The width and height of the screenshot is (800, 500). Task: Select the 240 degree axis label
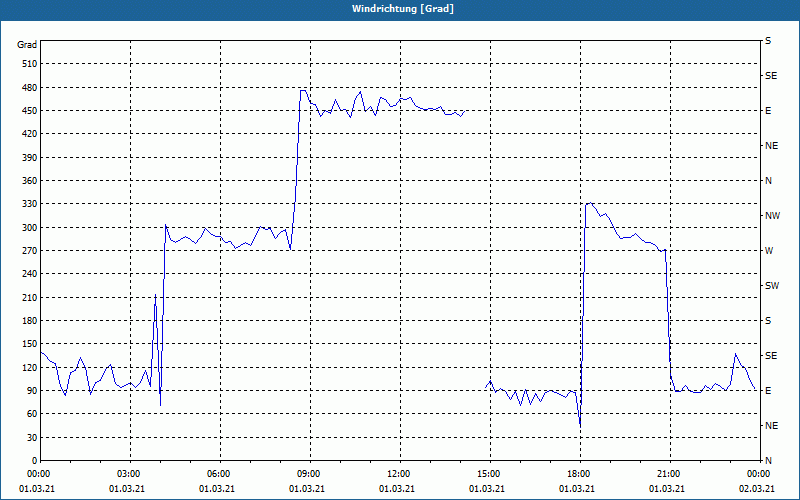tap(30, 274)
